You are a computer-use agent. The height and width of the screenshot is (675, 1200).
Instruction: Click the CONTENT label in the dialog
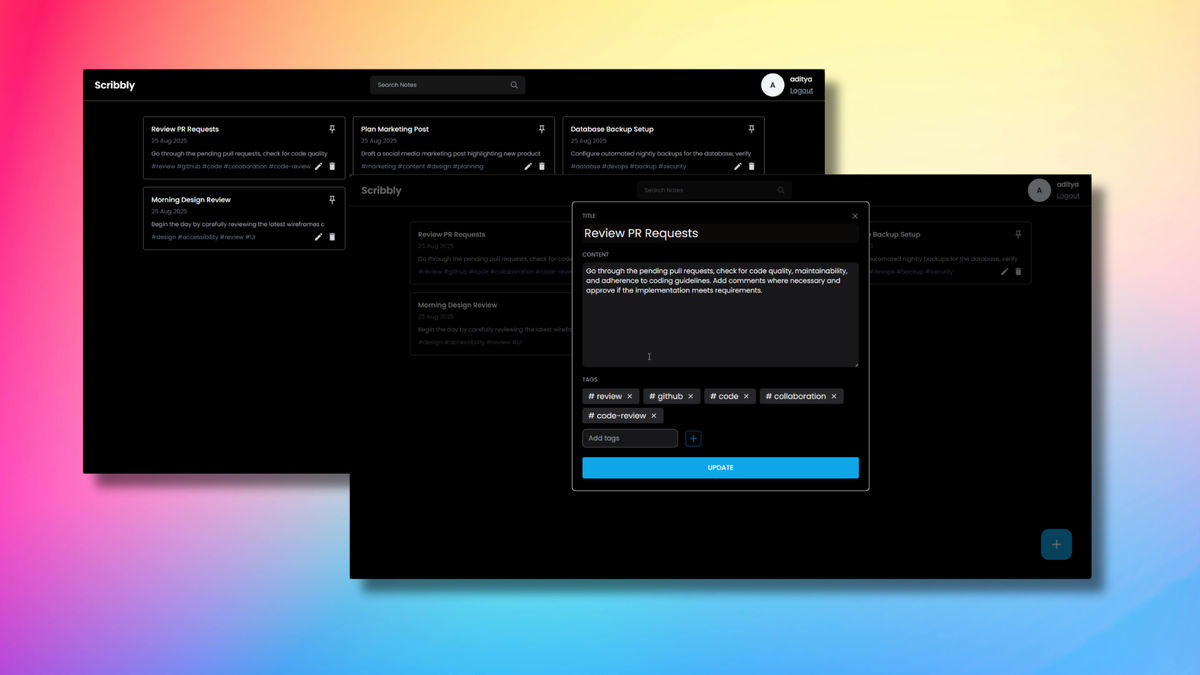(595, 255)
